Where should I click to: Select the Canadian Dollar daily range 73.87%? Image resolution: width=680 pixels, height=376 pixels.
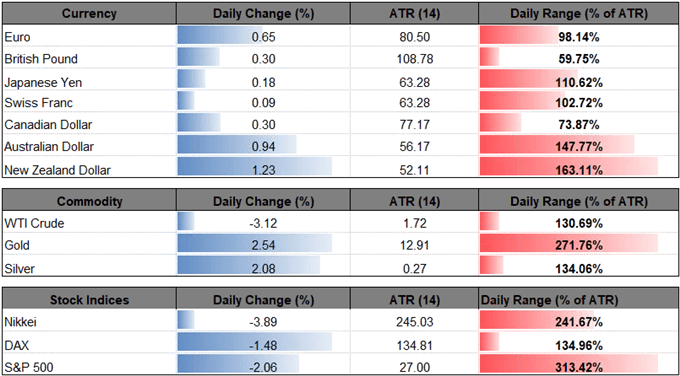[x=578, y=125]
